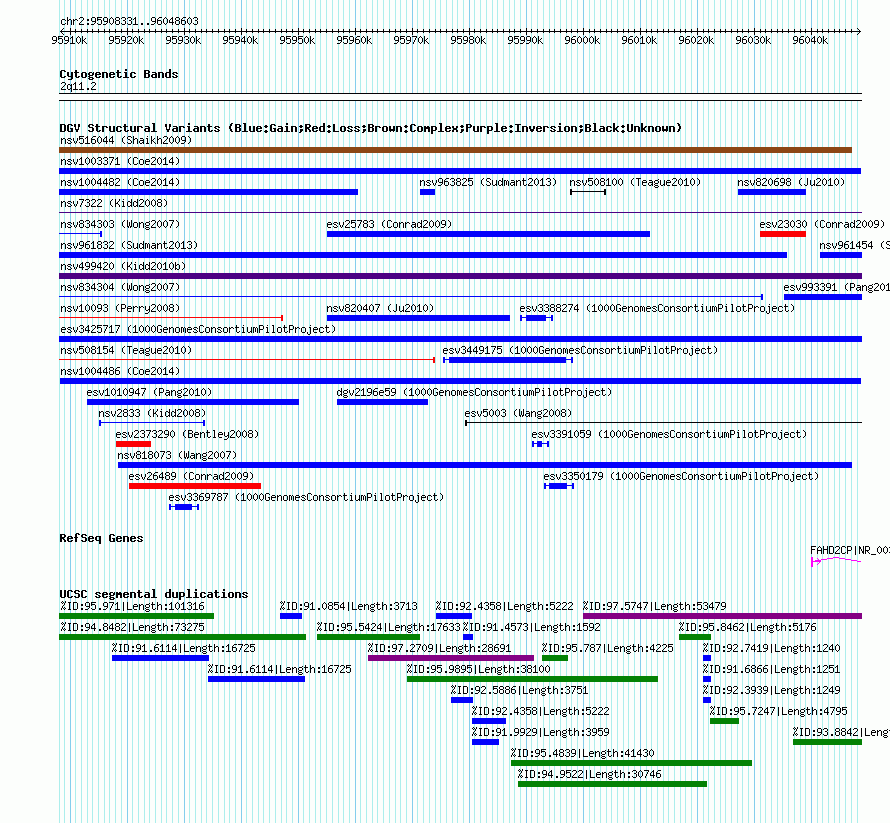Click the esv1010947 (Pang2010) label
This screenshot has width=890, height=823.
click(x=149, y=392)
